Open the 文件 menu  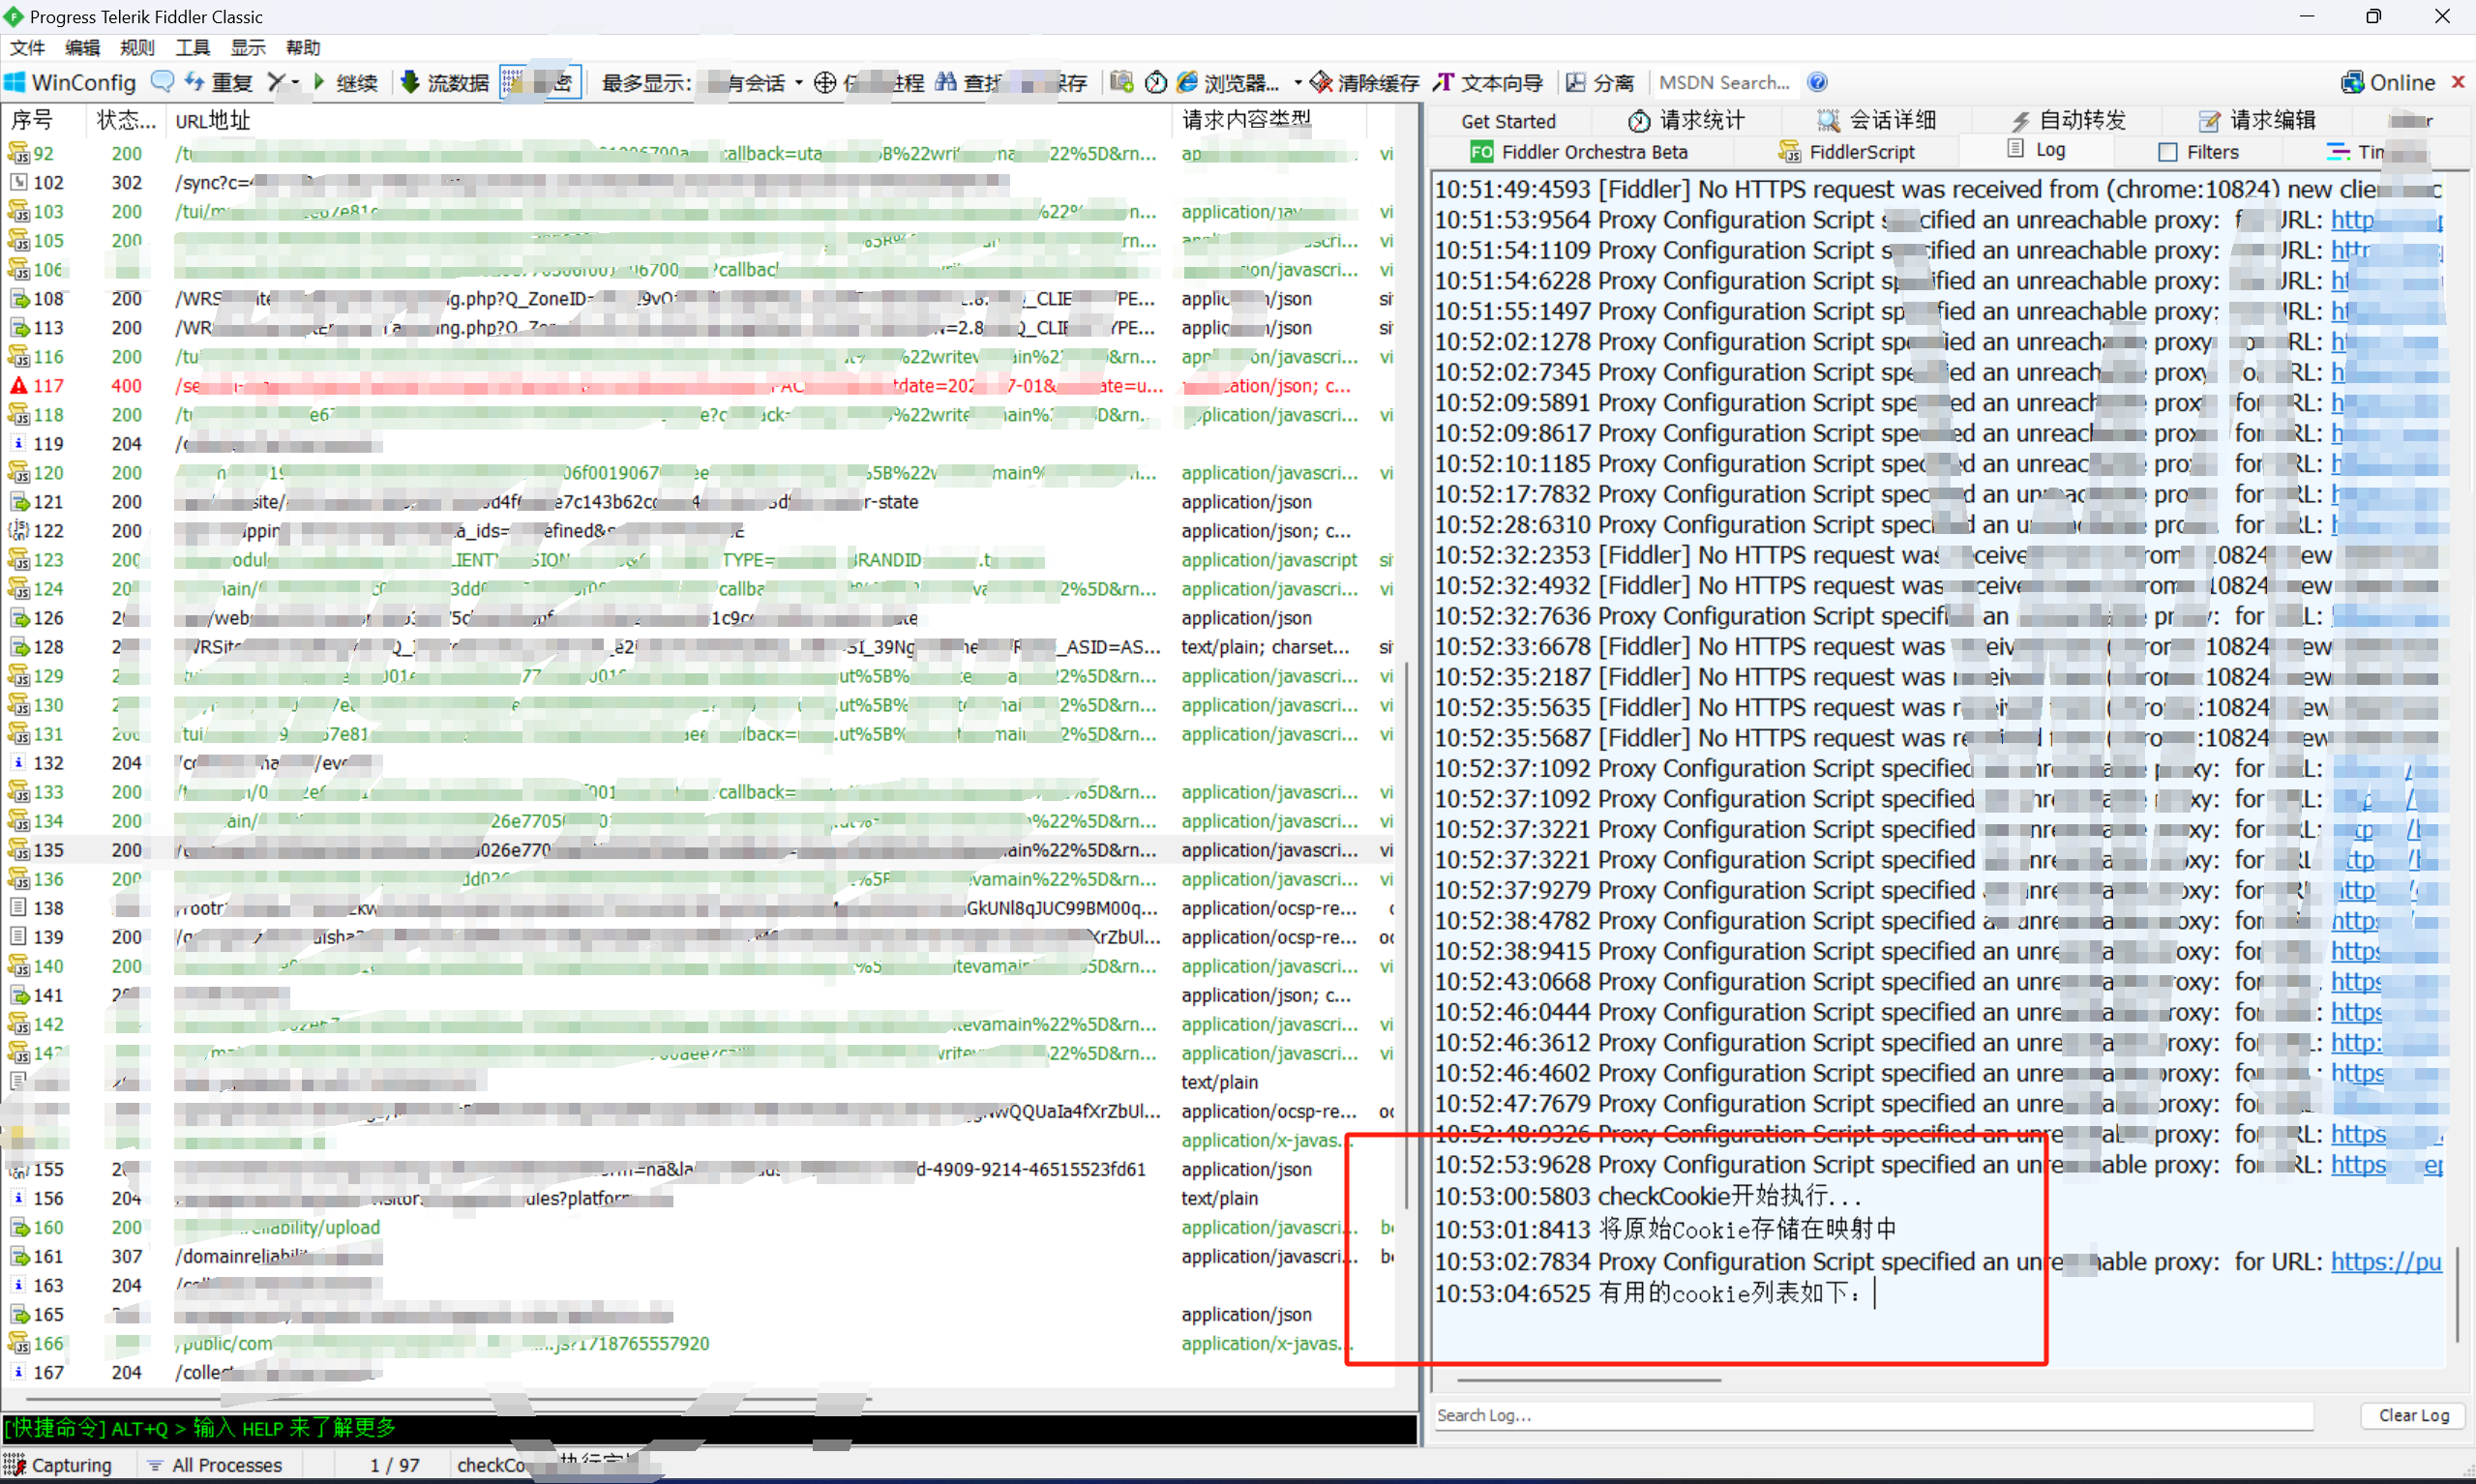click(x=27, y=47)
